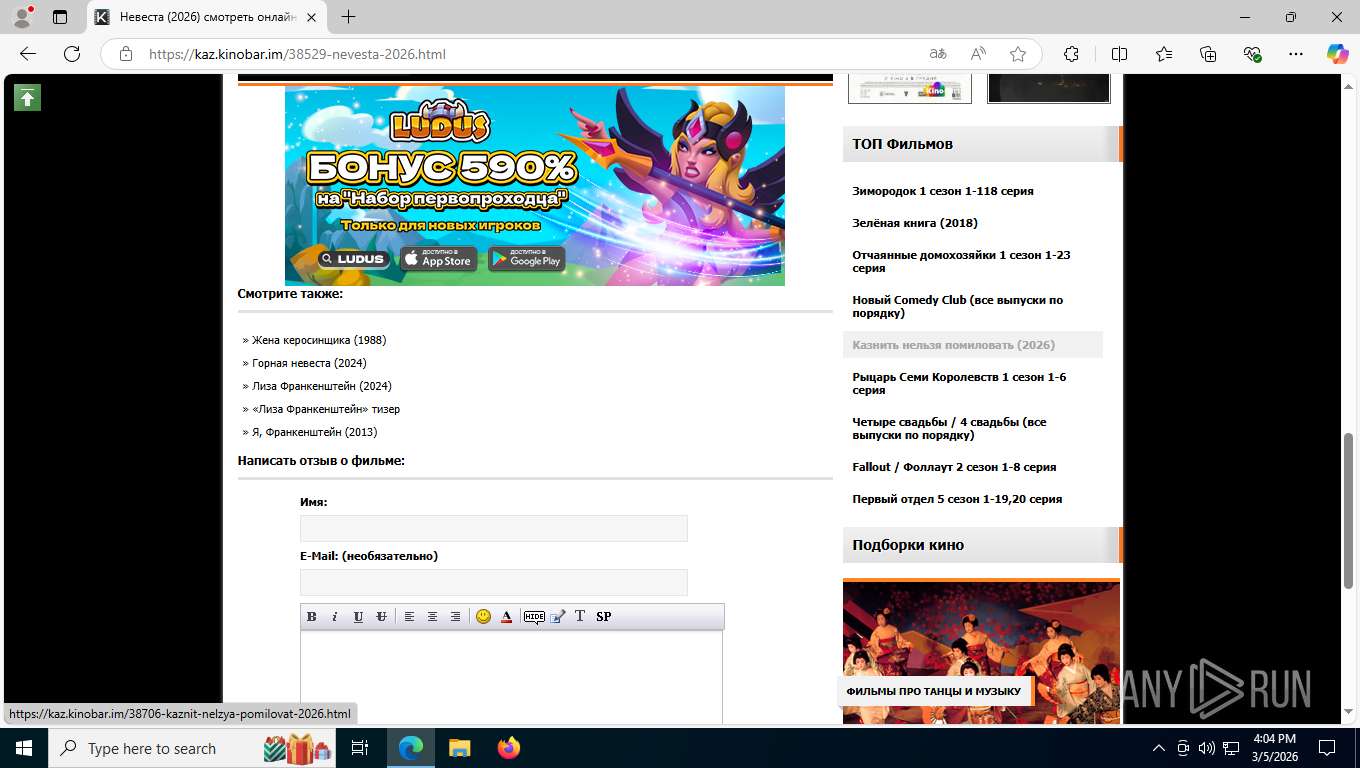Start Read aloud feature
This screenshot has height=768, width=1360.
[x=978, y=54]
